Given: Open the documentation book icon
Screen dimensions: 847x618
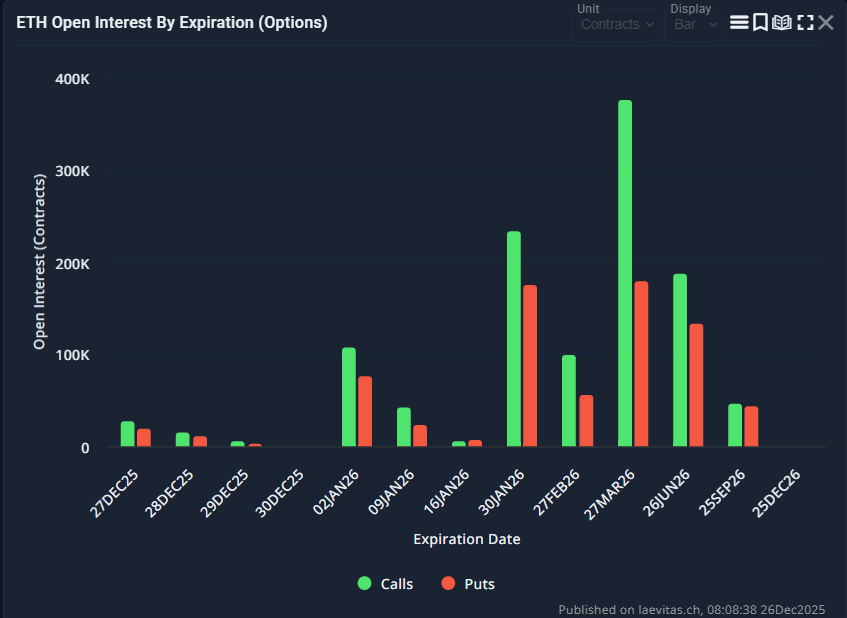Looking at the screenshot, I should pos(782,21).
